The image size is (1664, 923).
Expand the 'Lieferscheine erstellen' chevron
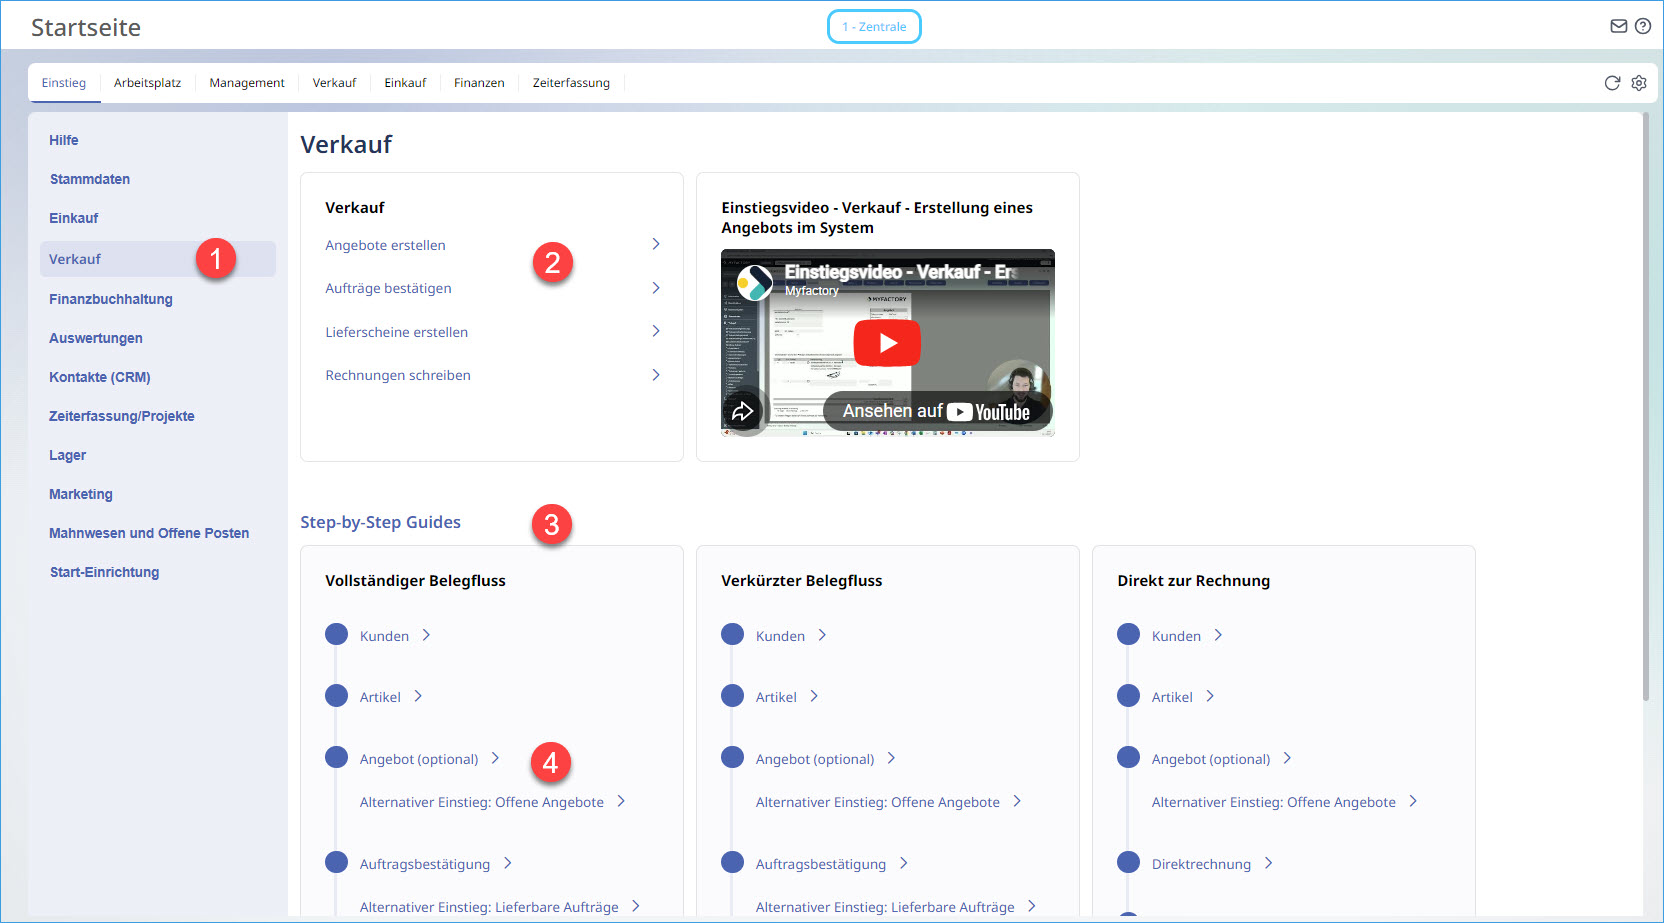(656, 332)
